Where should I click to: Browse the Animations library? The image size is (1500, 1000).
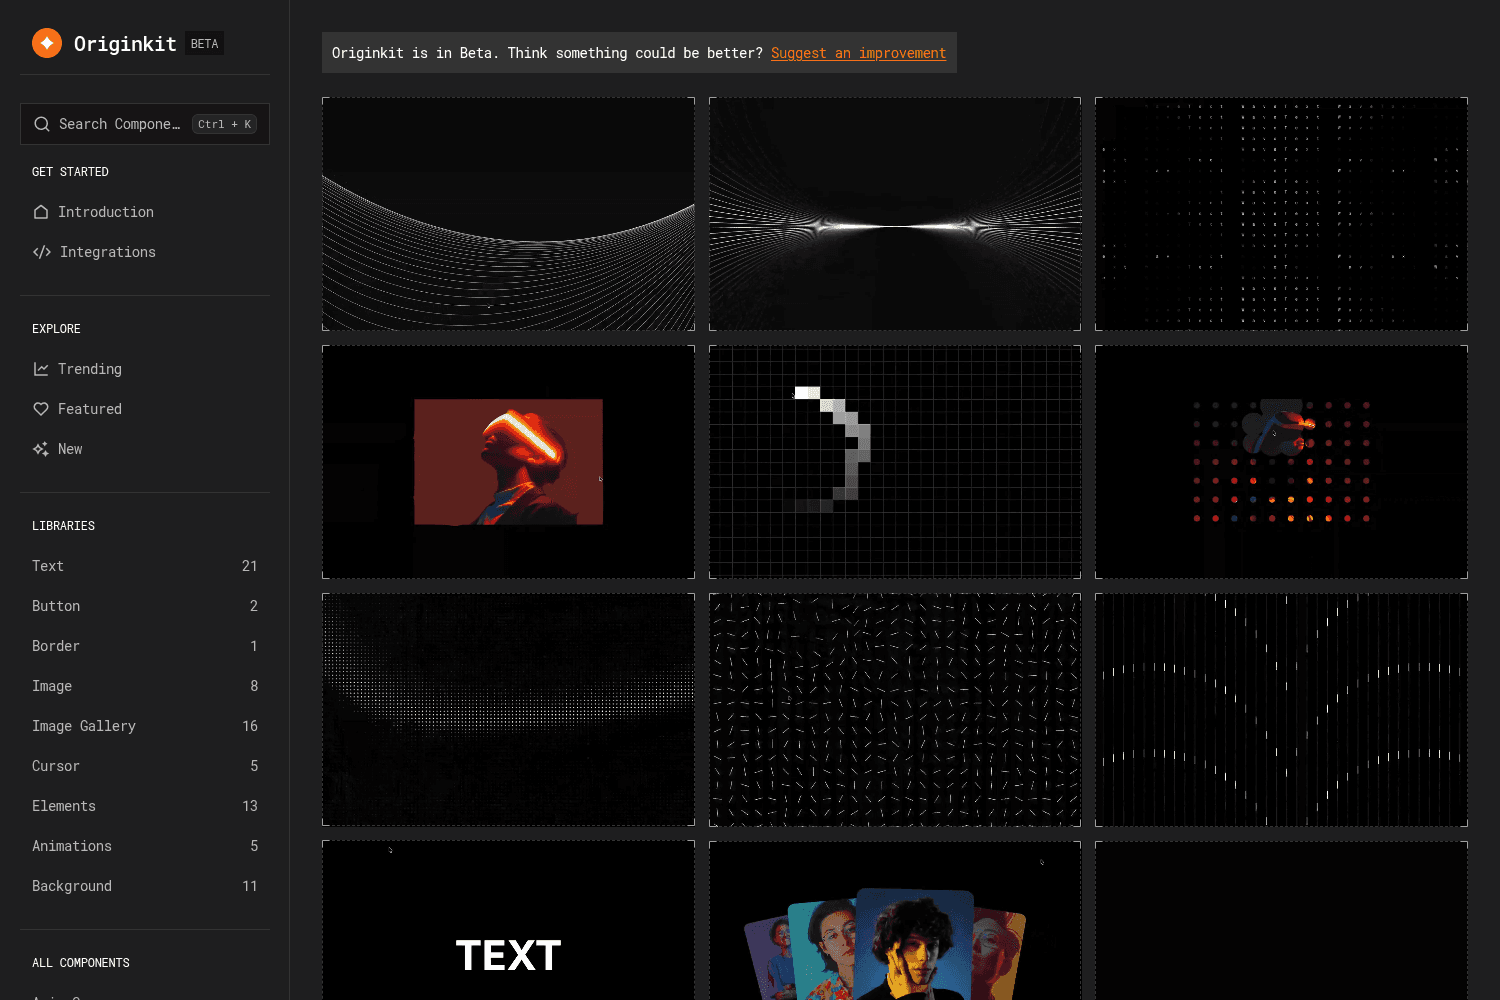[145, 846]
